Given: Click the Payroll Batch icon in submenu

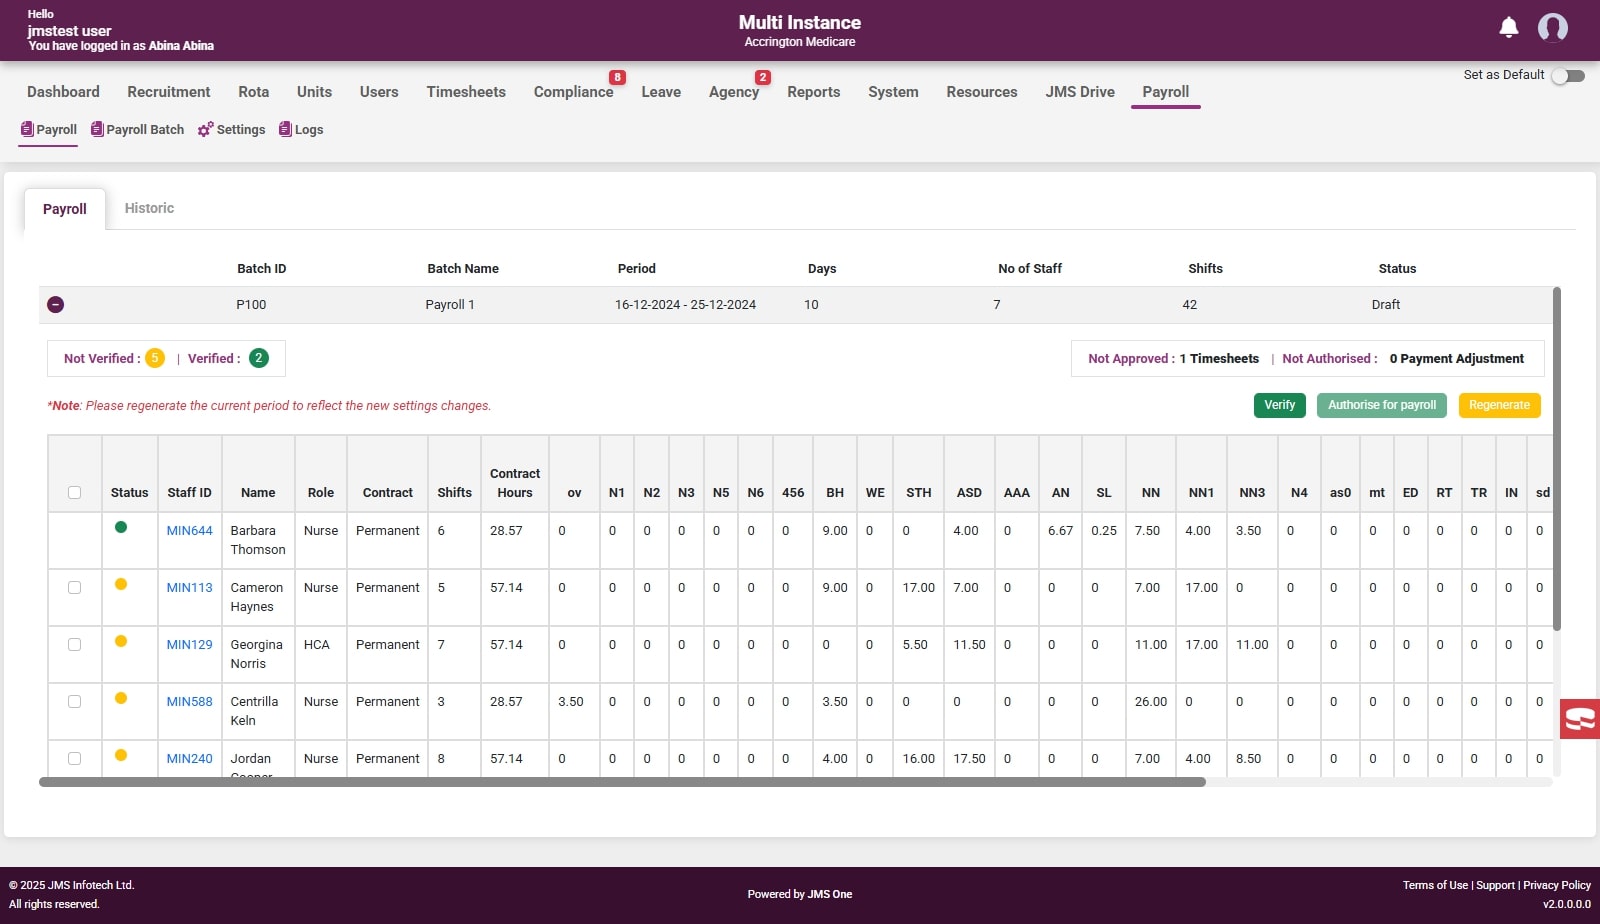Looking at the screenshot, I should [97, 129].
